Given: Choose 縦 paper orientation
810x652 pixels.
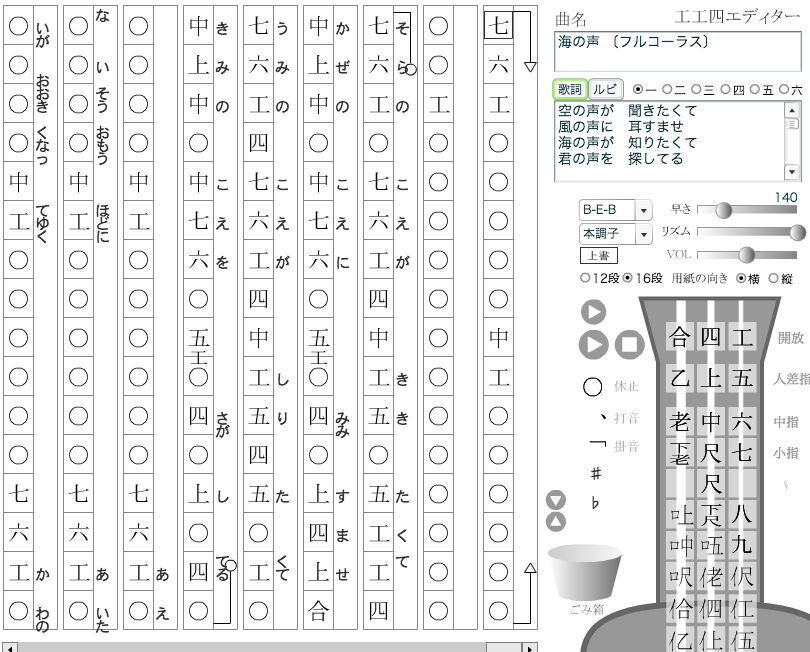Looking at the screenshot, I should point(773,278).
